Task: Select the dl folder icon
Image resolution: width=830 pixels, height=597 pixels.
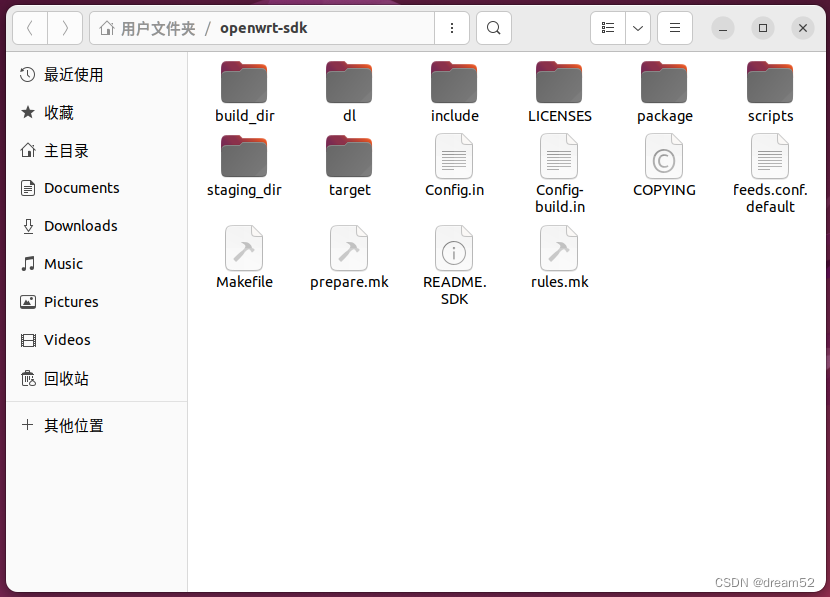Action: (x=349, y=82)
